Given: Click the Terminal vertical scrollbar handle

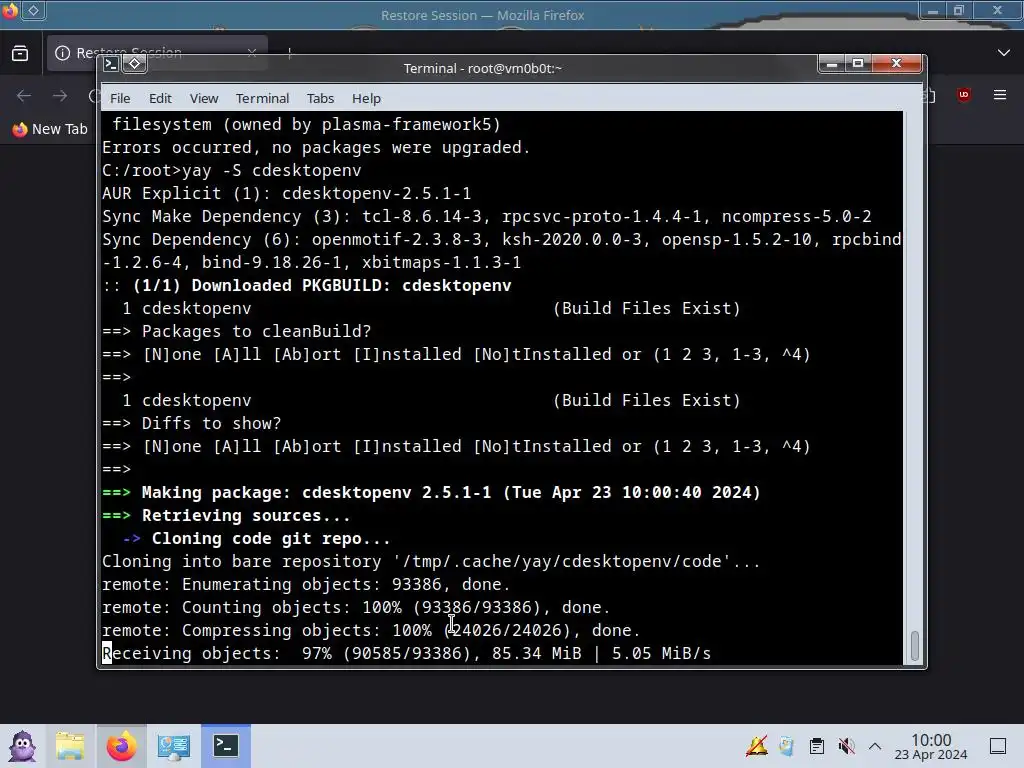Looking at the screenshot, I should click(x=914, y=645).
